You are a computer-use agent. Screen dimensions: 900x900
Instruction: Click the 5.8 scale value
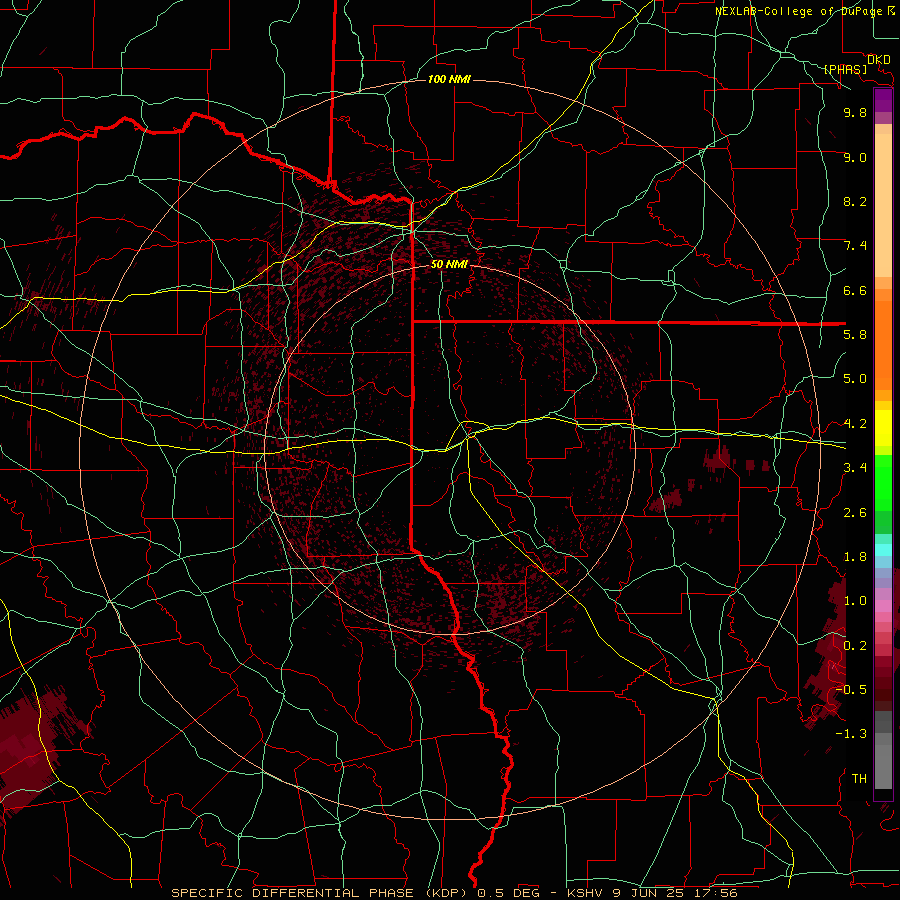pyautogui.click(x=855, y=334)
